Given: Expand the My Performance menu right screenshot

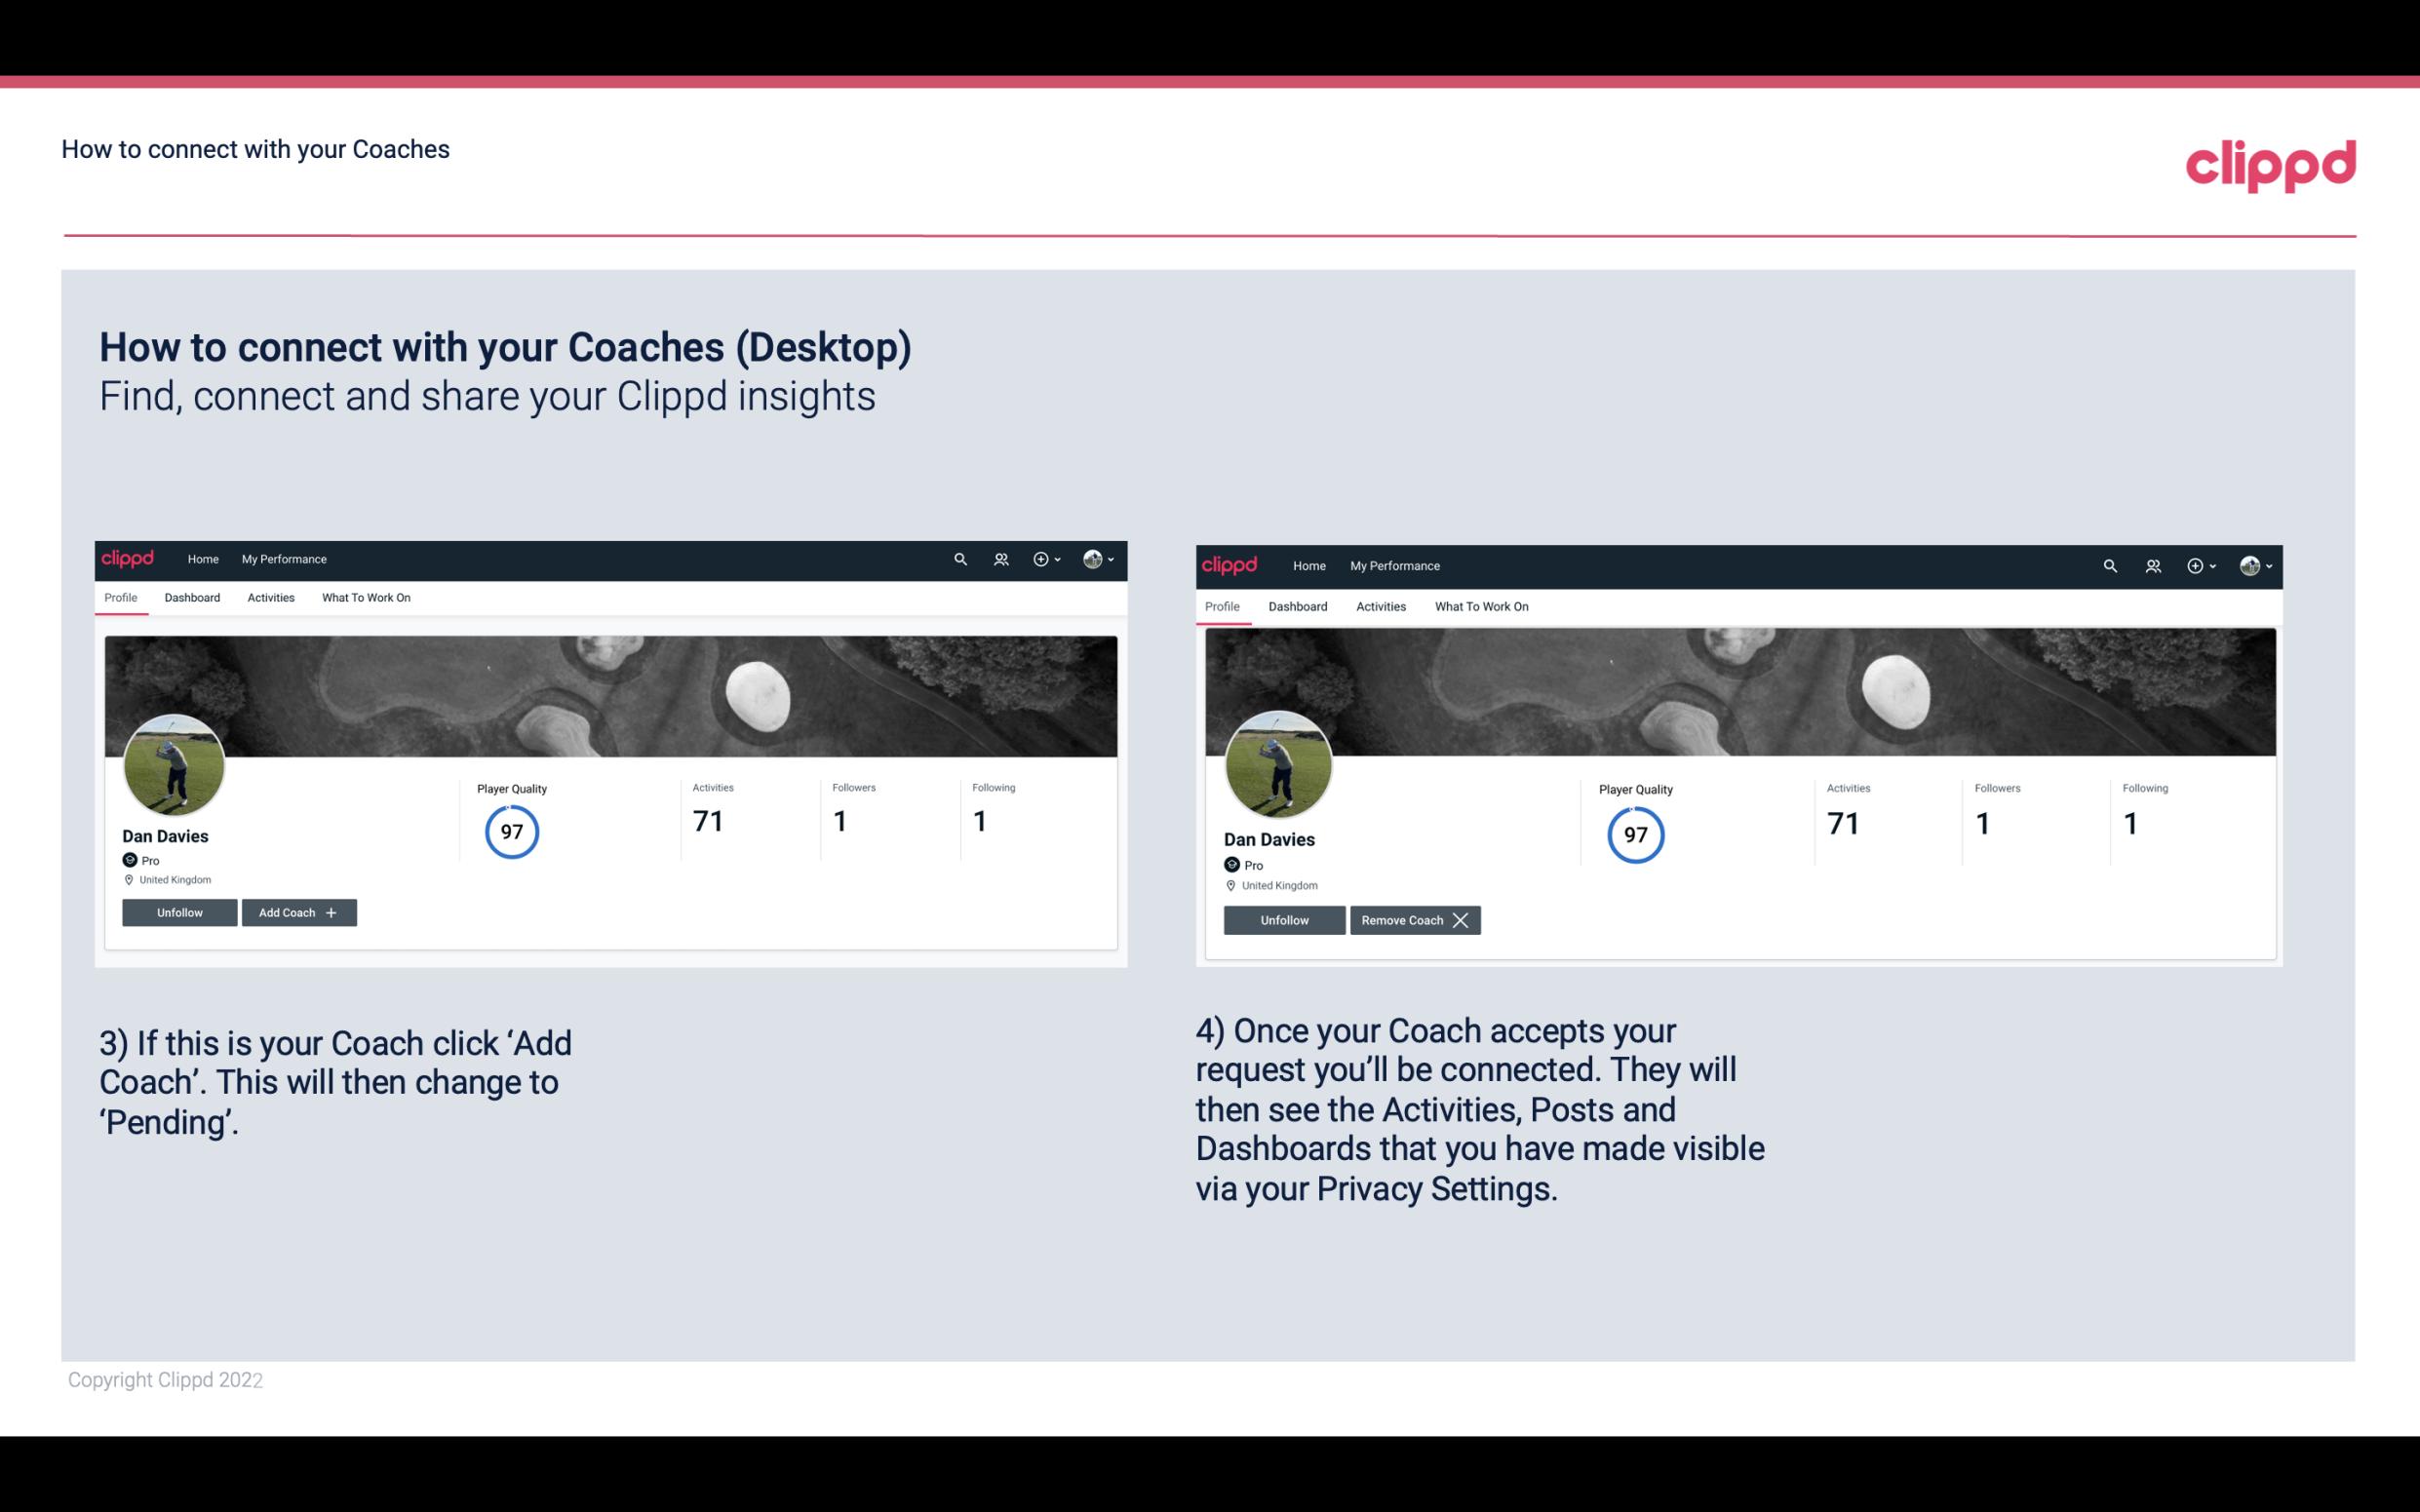Looking at the screenshot, I should (x=1394, y=564).
